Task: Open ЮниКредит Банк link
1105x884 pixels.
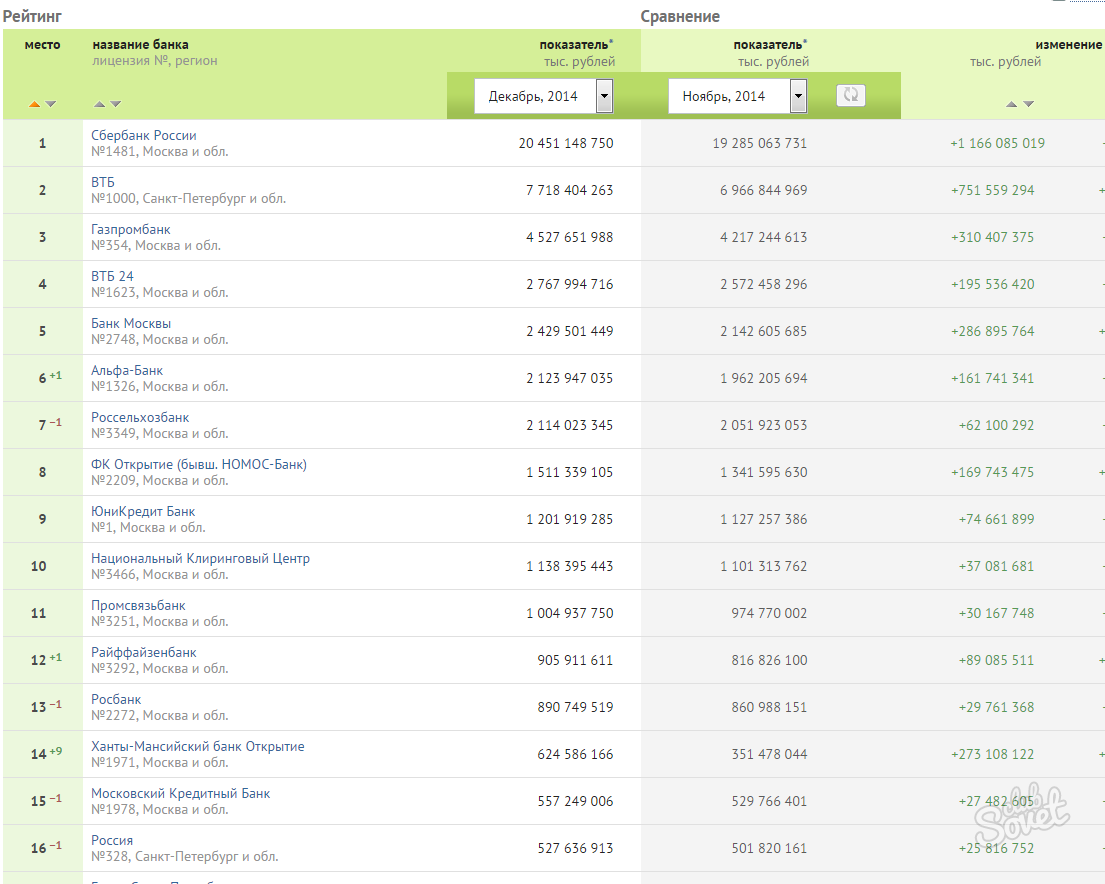Action: pyautogui.click(x=143, y=512)
